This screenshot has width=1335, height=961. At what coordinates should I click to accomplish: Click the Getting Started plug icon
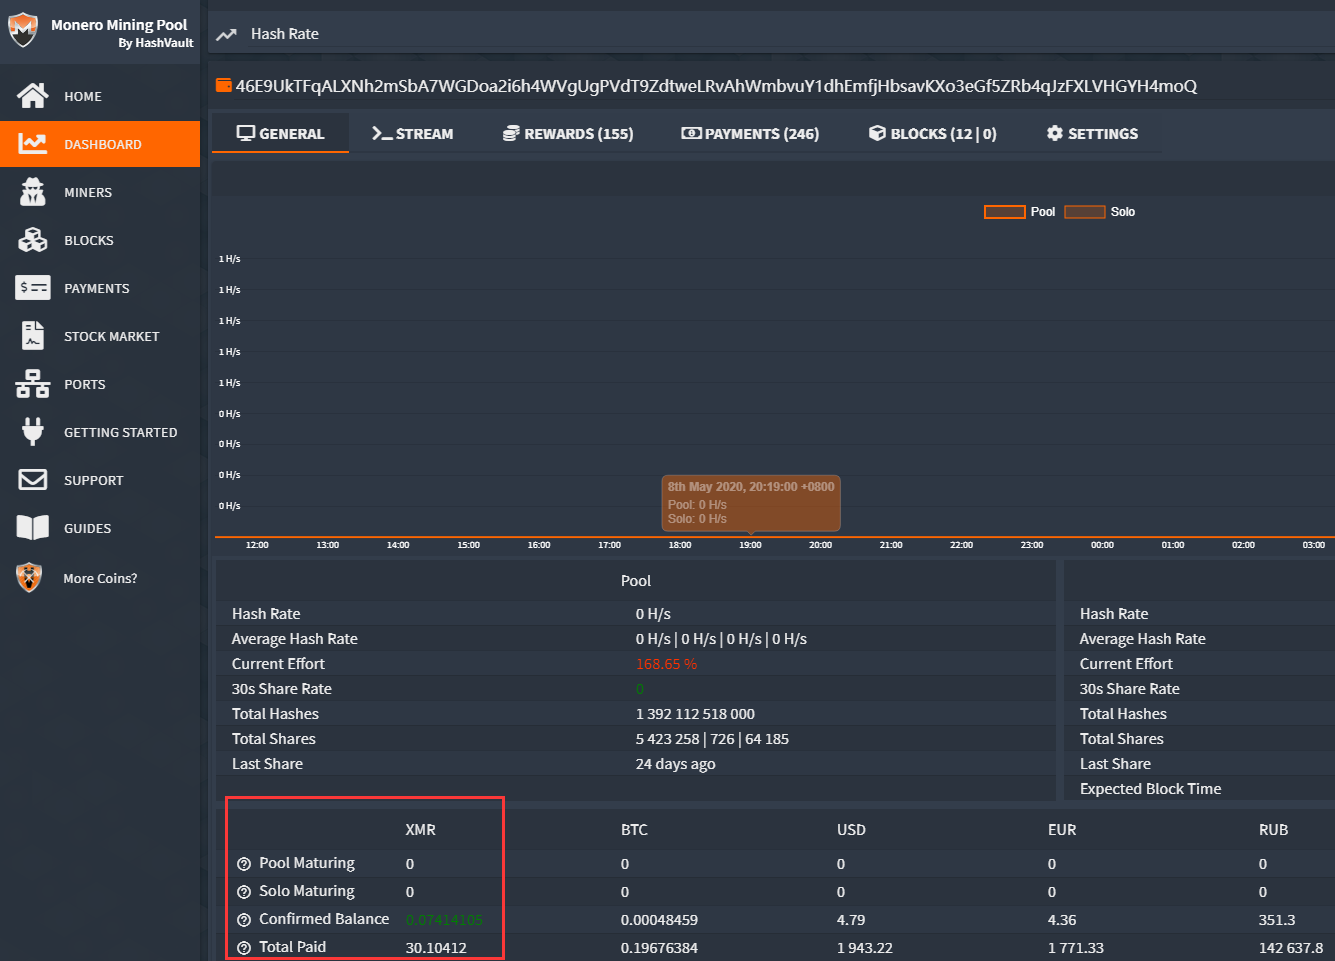click(33, 432)
